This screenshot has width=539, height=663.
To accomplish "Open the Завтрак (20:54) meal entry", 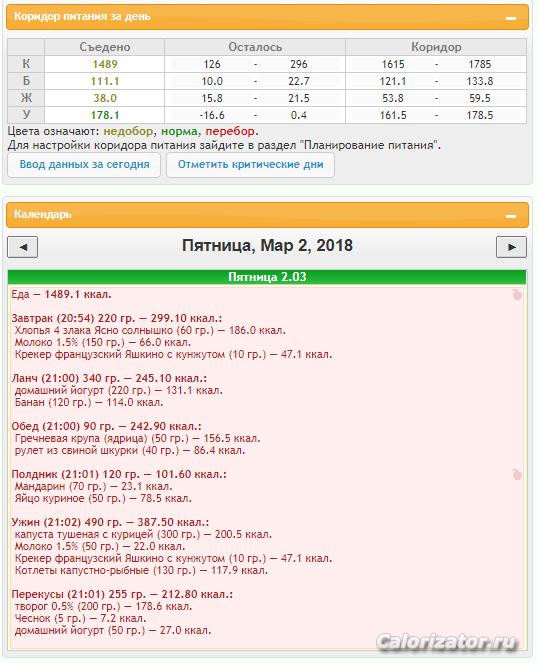I will pos(117,318).
